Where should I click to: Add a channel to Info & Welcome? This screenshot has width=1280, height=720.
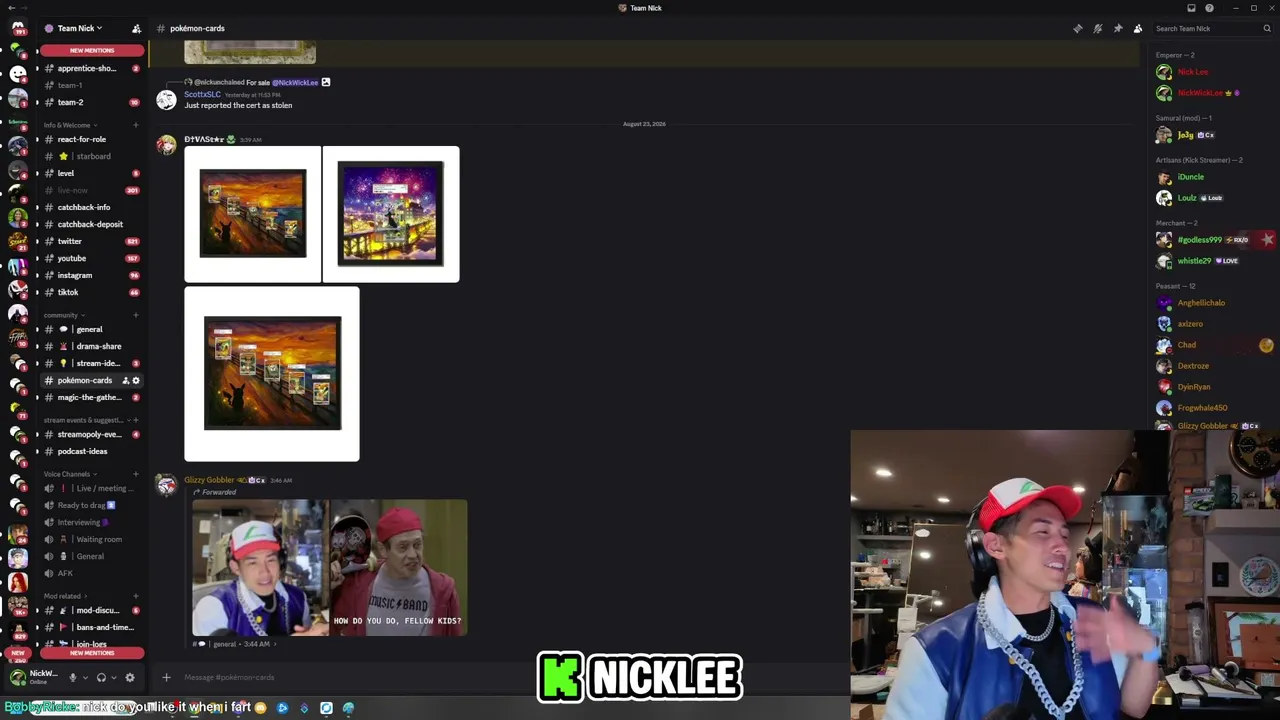[136, 125]
